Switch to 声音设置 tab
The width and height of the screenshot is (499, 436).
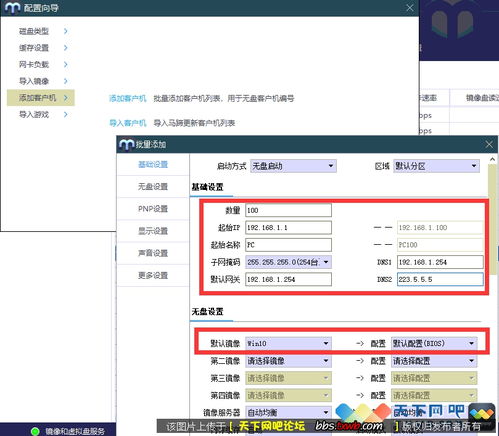click(x=153, y=253)
